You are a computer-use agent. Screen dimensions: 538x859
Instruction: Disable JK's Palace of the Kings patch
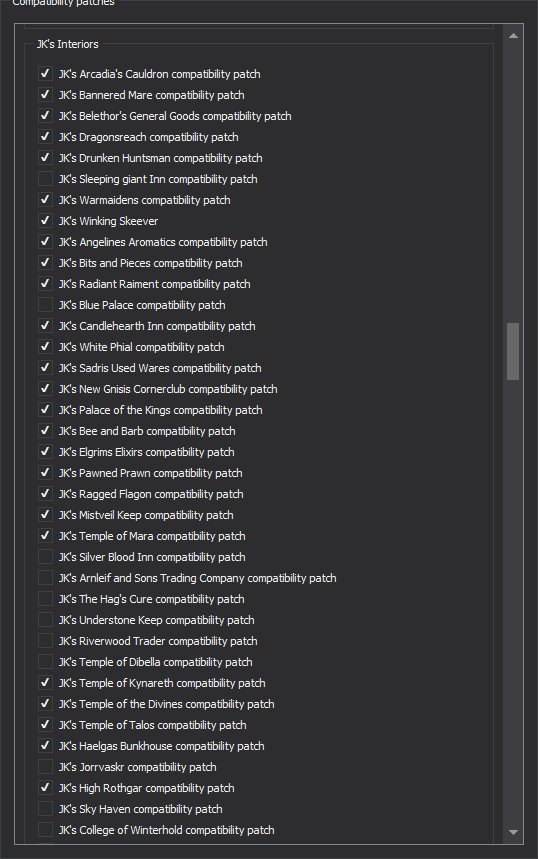coord(45,410)
